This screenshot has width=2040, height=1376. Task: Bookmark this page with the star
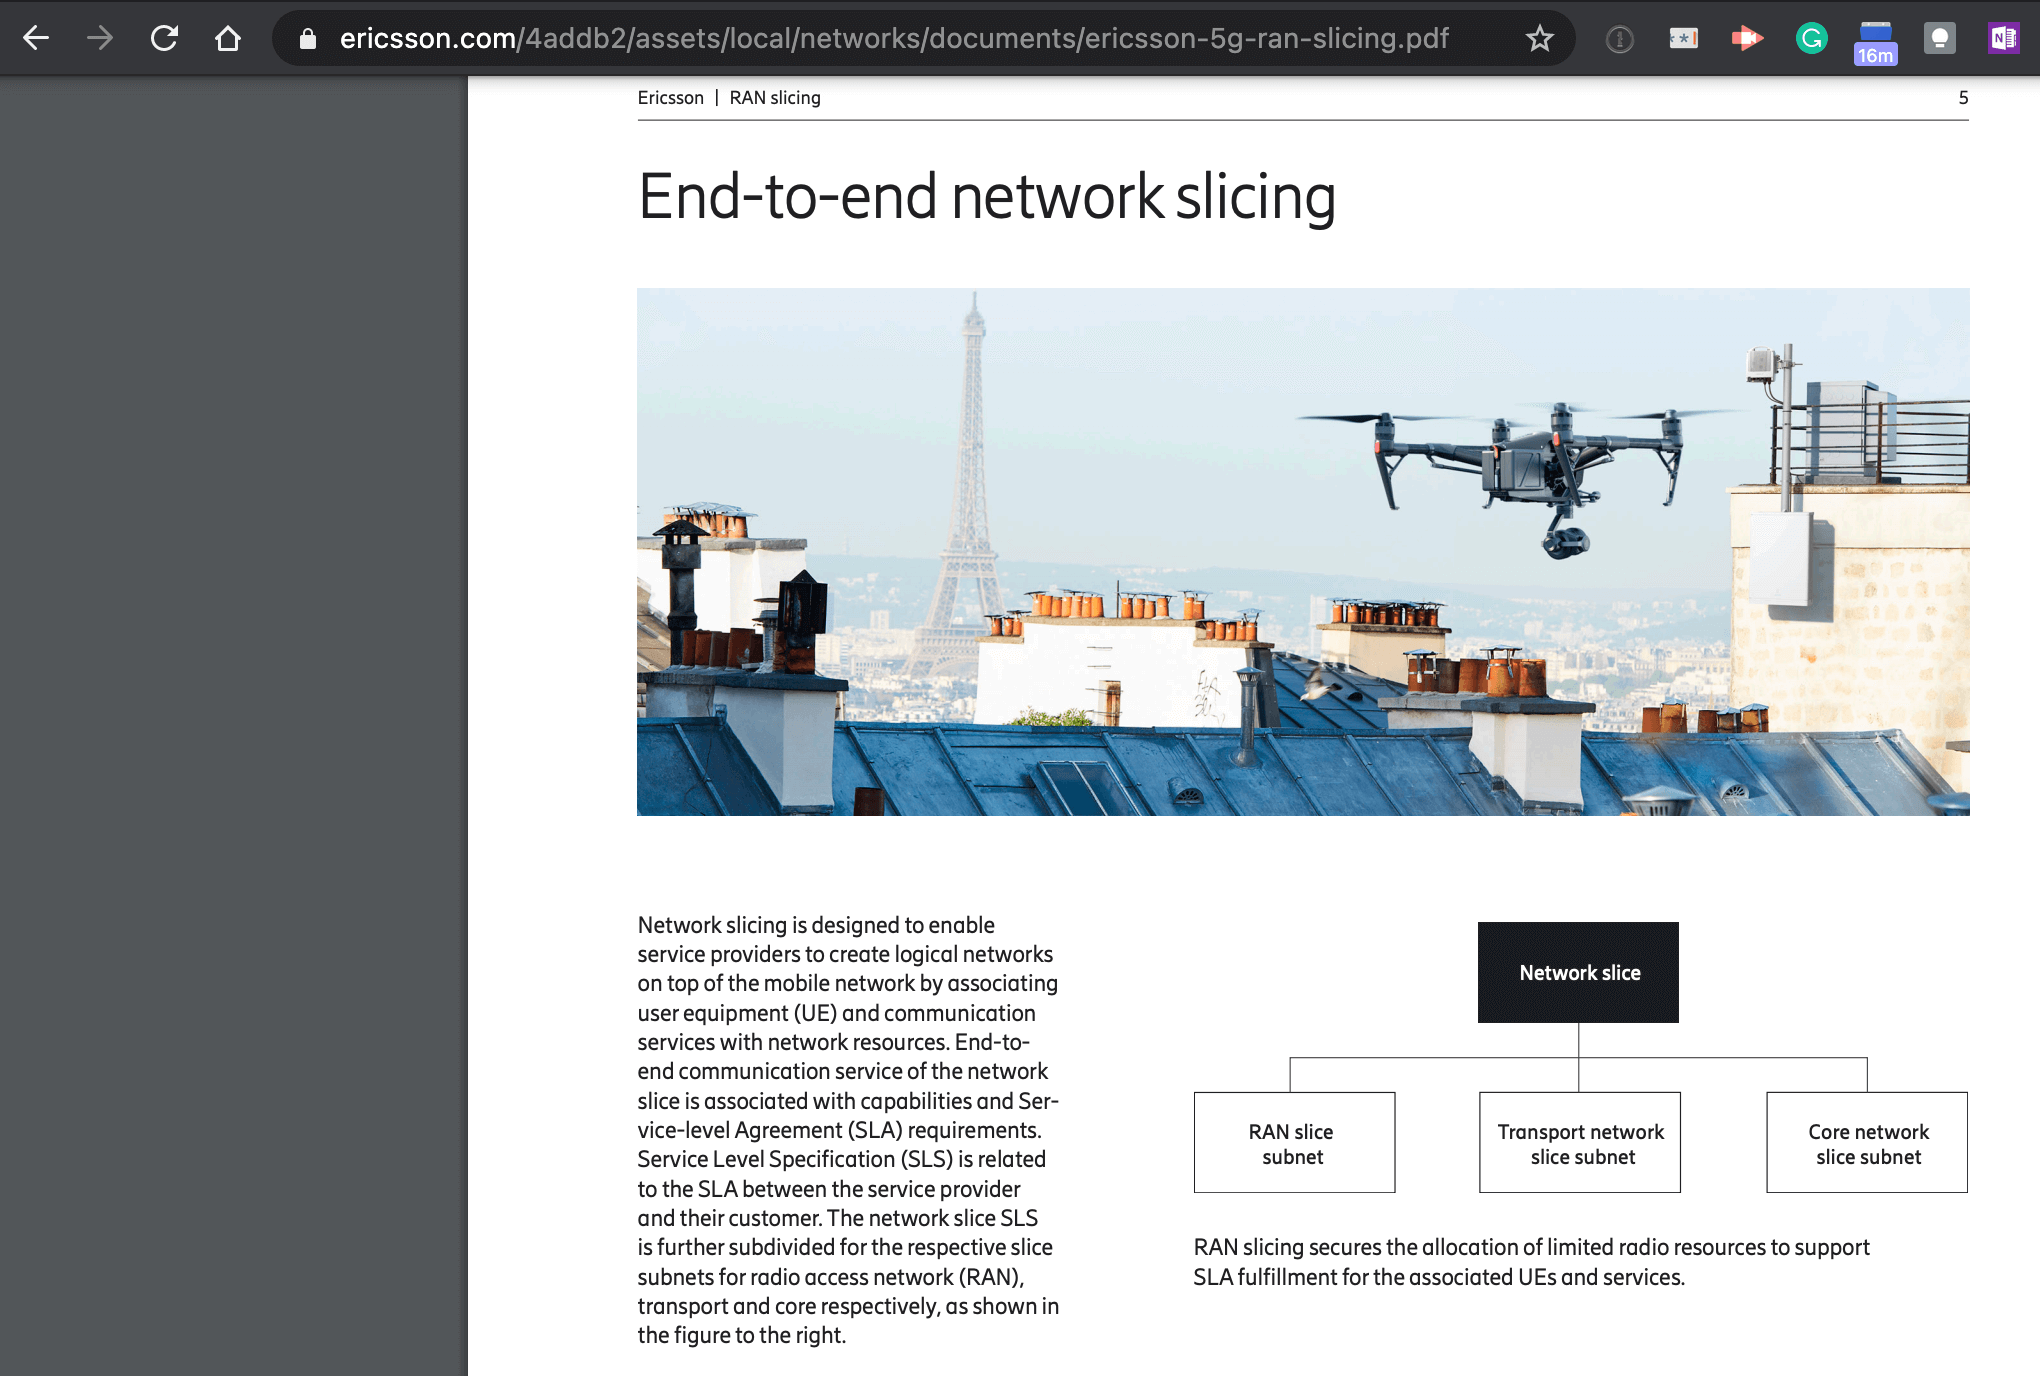click(1539, 39)
